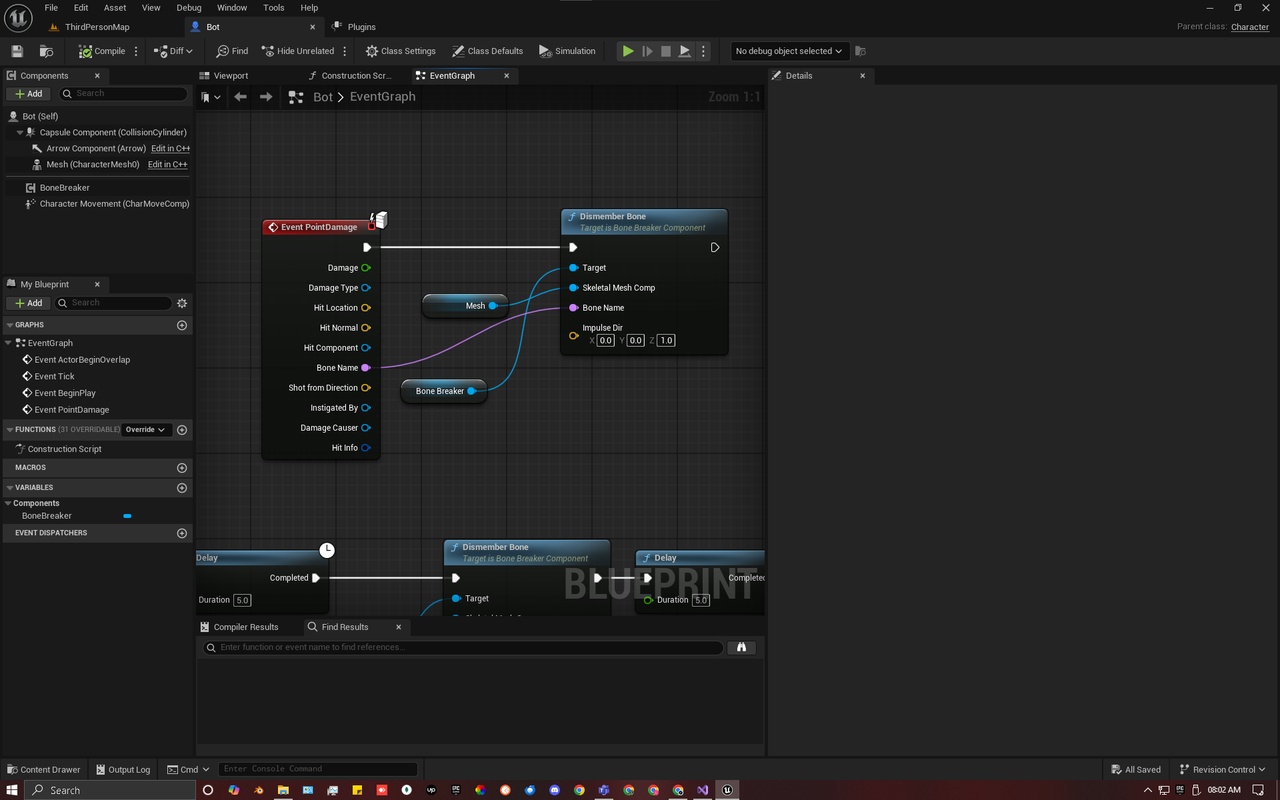Navigate back in the graph history

[x=240, y=97]
